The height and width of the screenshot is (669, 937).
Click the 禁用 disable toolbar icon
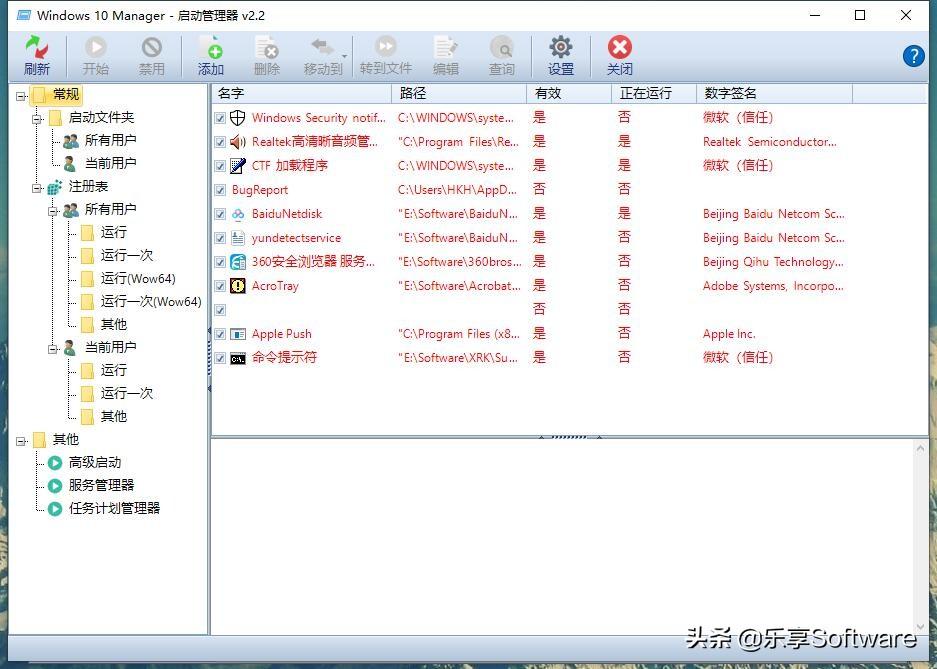152,47
